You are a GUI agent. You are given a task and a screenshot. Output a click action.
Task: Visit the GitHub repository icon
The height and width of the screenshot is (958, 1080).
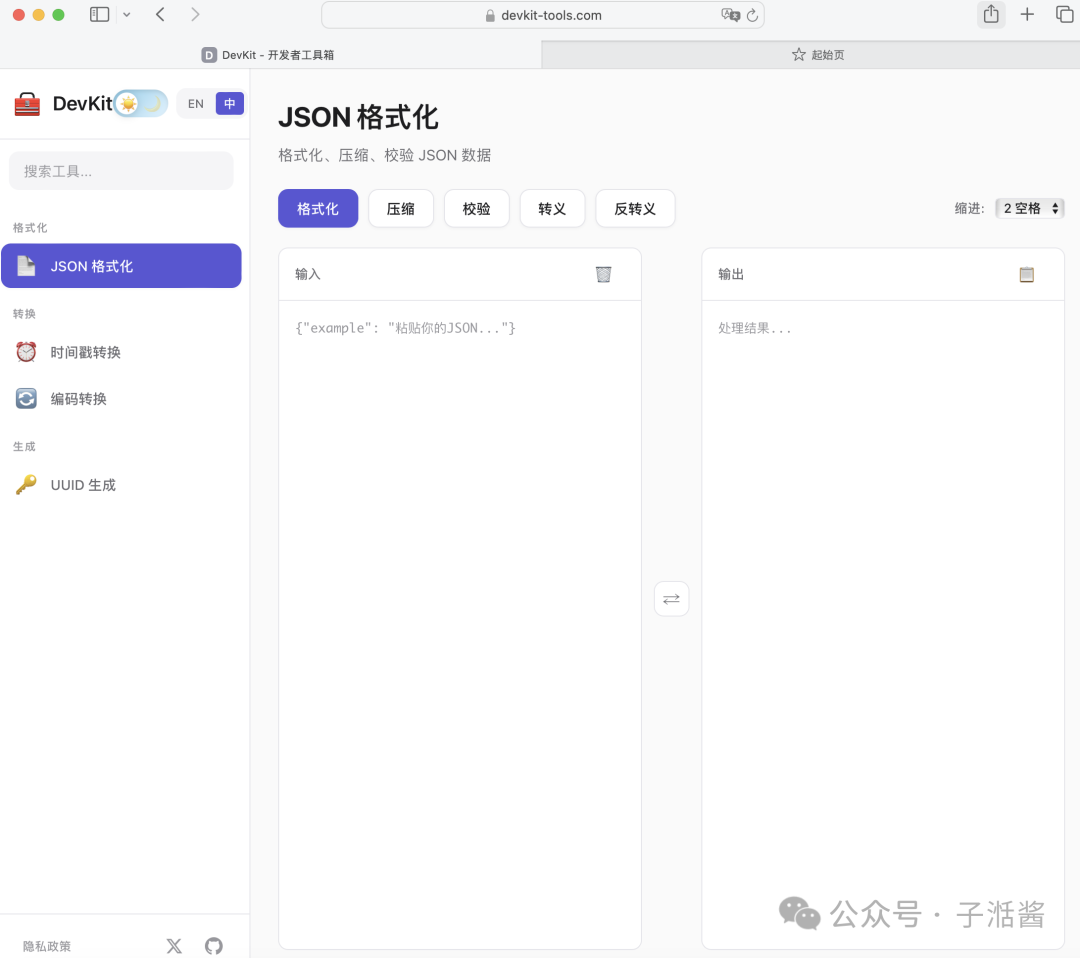click(213, 945)
